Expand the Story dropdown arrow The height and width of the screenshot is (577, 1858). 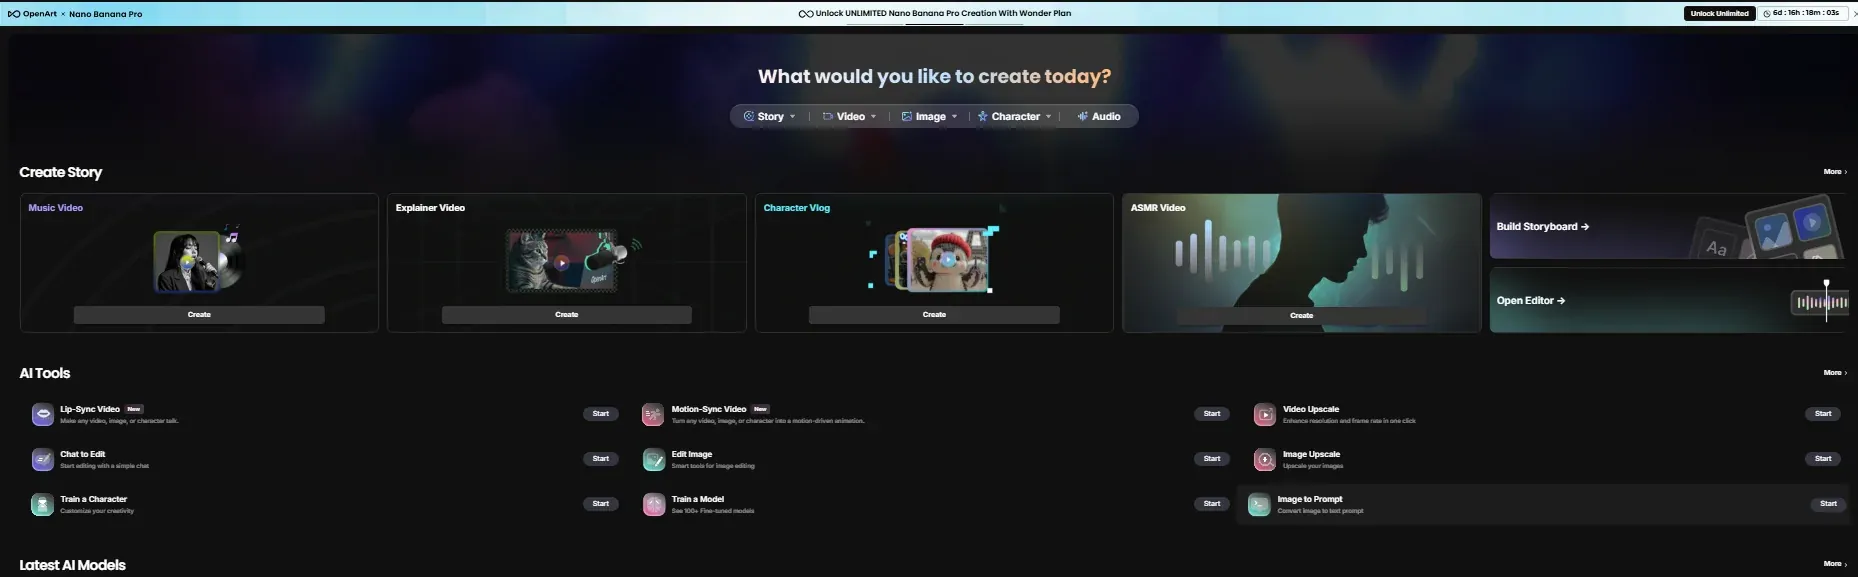tap(793, 117)
